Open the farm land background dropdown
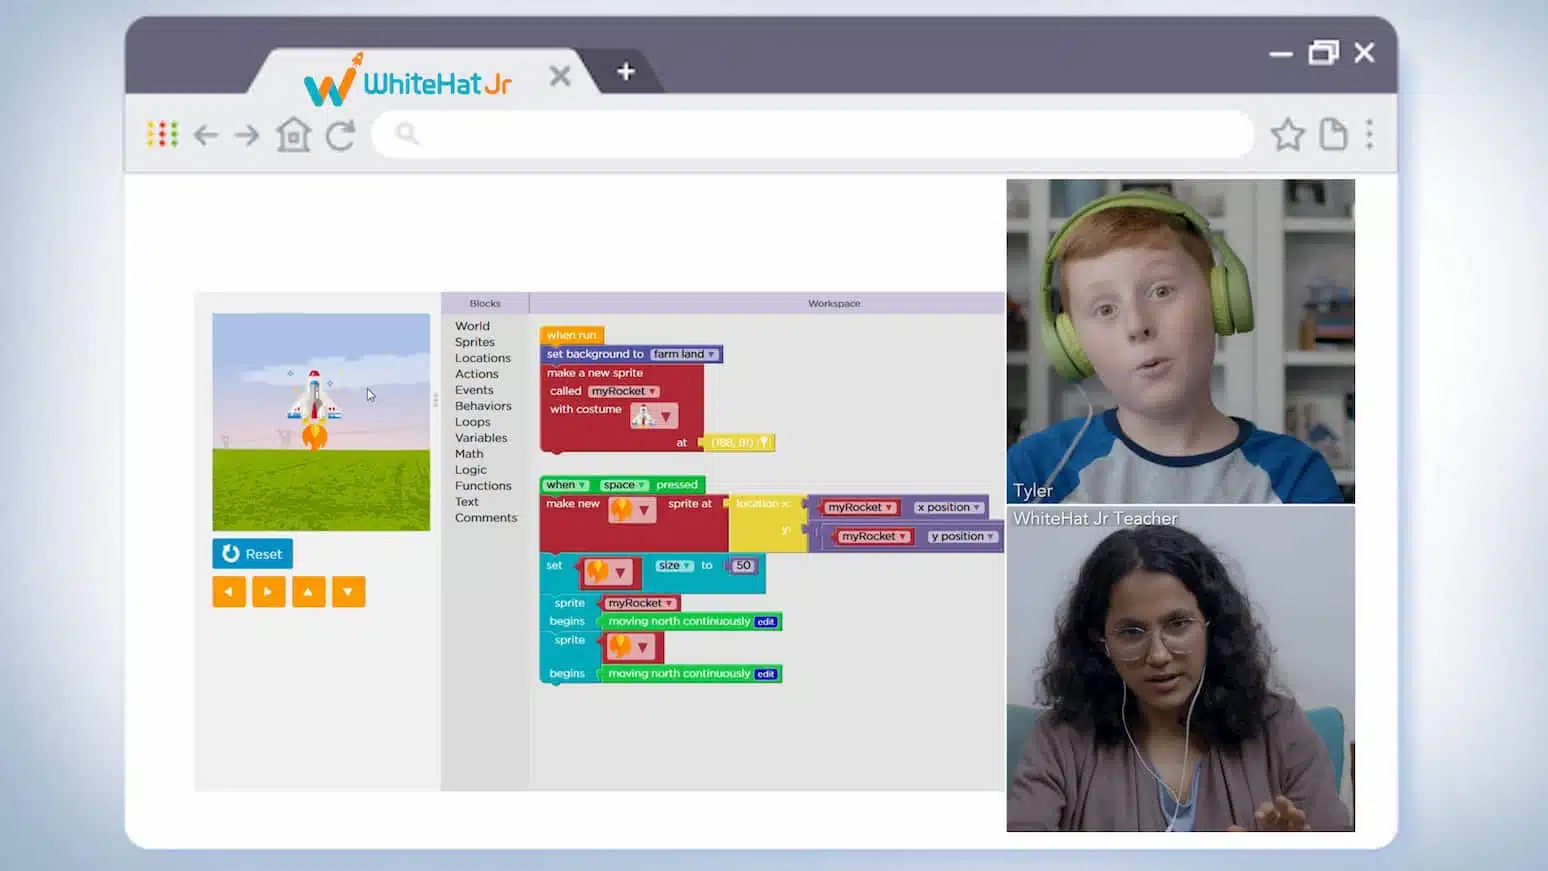The height and width of the screenshot is (871, 1548). [683, 354]
